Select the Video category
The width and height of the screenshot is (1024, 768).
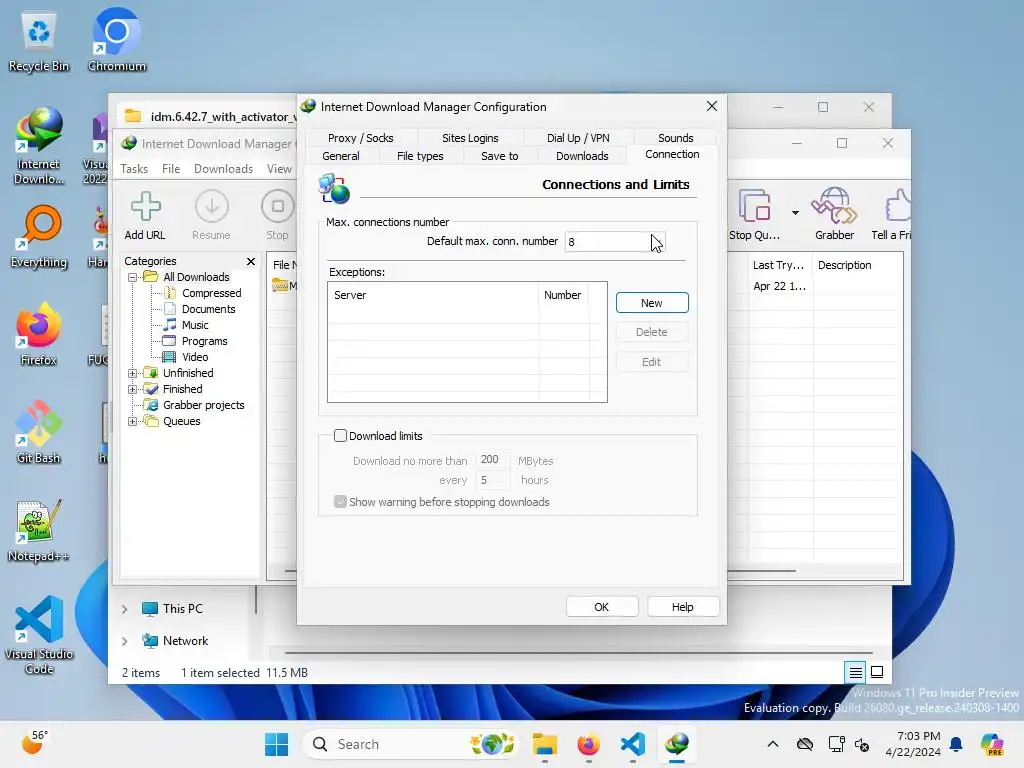coord(195,357)
